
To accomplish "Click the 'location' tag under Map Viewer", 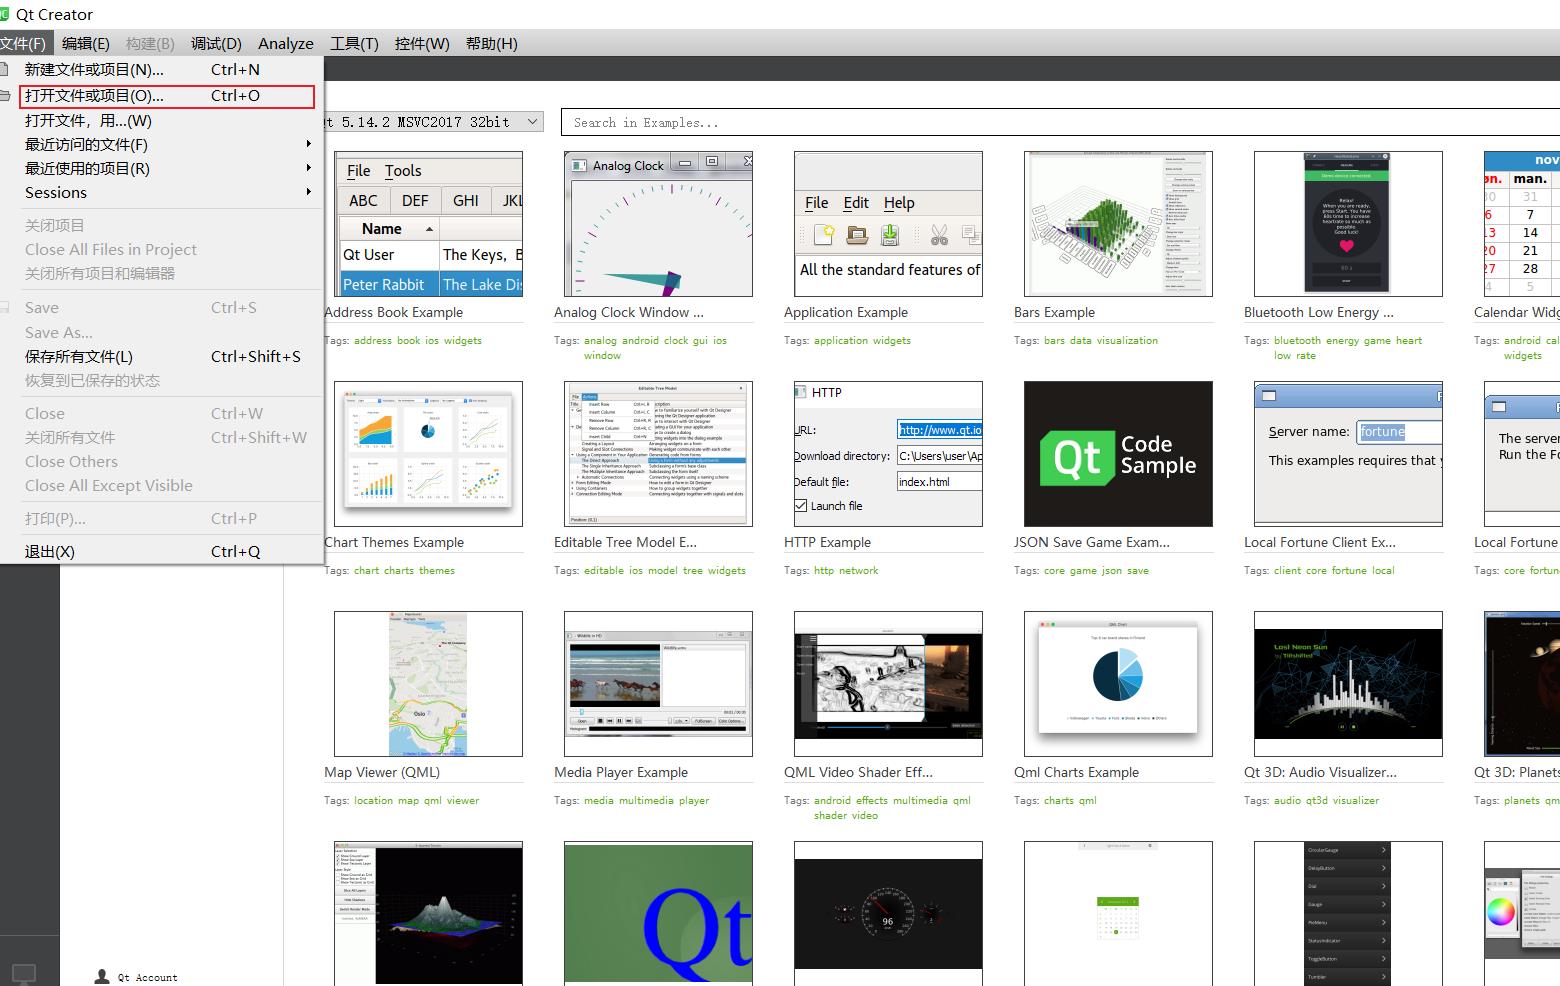I will 373,801.
